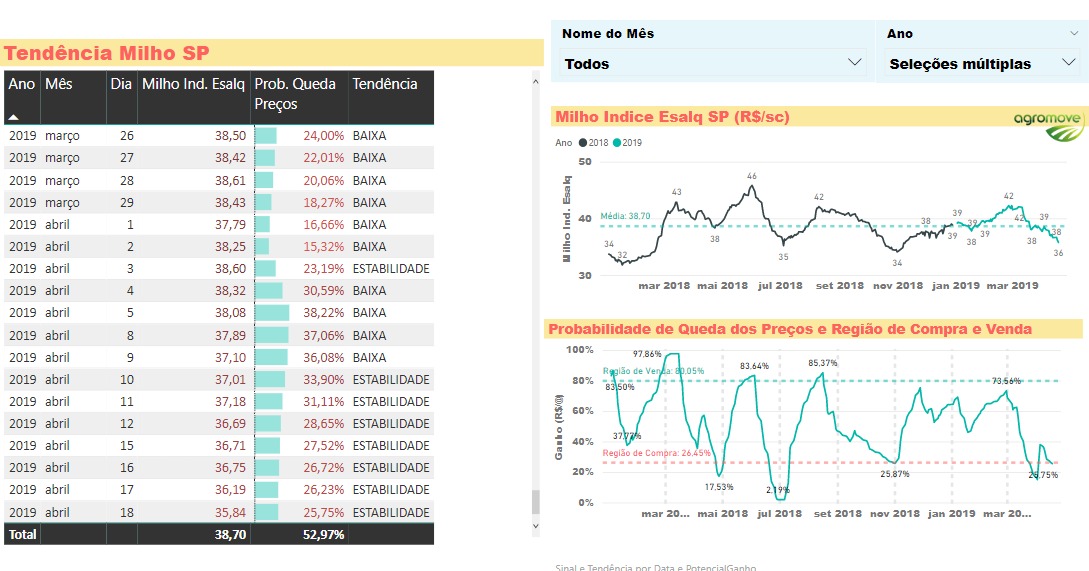The height and width of the screenshot is (571, 1089).
Task: Click the Média: 38,70 reference label
Action: (x=625, y=216)
